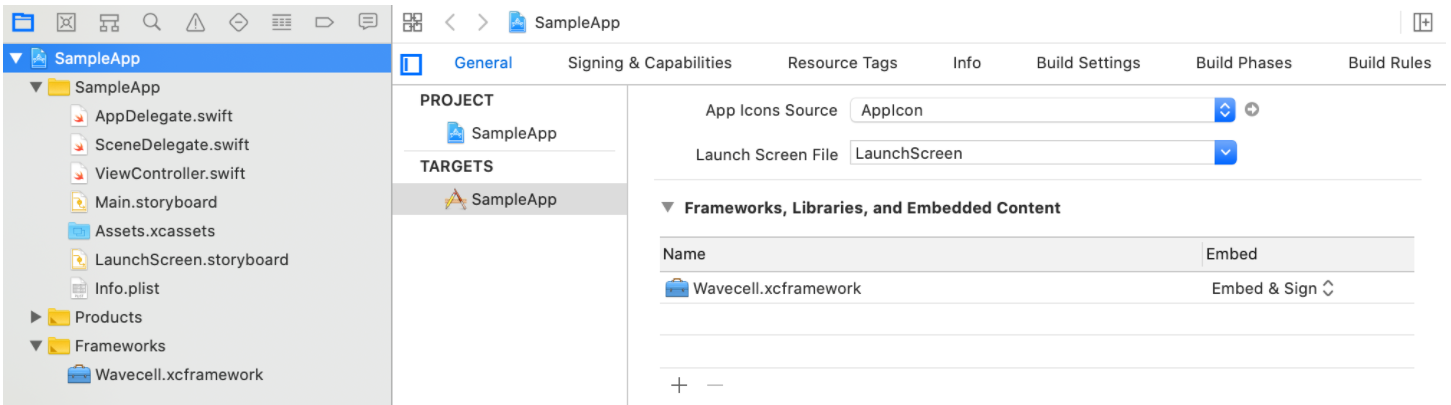Collapse the Frameworks folder in navigator
1451x405 pixels.
(x=36, y=346)
